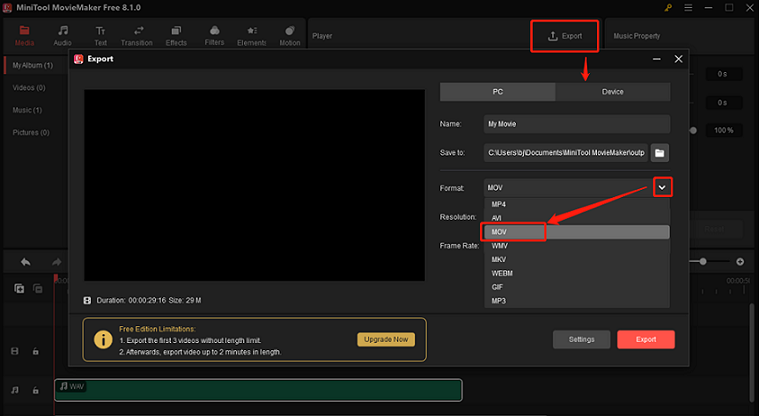
Task: Click the MiniTool MovieMaker app logo
Action: 7,8
